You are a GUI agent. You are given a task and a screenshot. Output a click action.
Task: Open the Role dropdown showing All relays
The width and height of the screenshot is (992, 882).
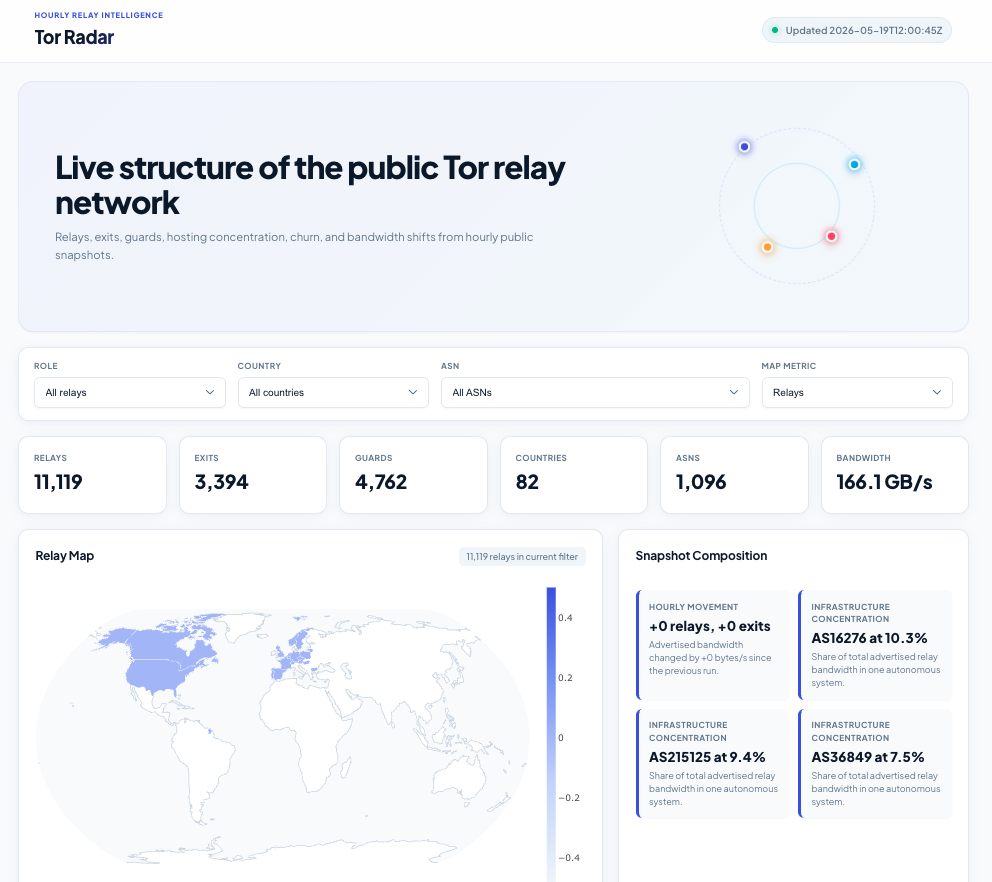(x=130, y=392)
